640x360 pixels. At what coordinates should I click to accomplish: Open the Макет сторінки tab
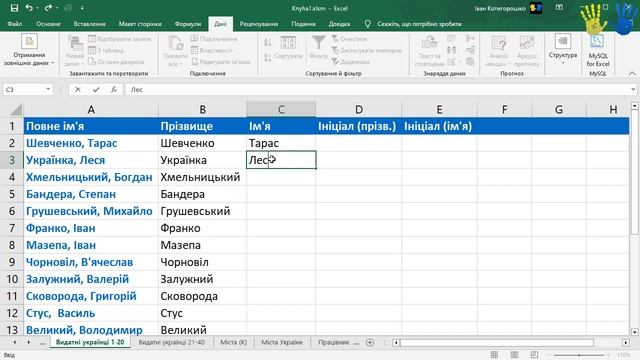[140, 24]
